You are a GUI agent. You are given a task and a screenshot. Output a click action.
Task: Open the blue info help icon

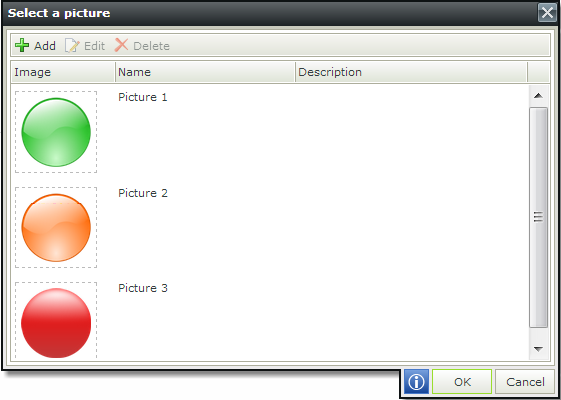pyautogui.click(x=416, y=382)
